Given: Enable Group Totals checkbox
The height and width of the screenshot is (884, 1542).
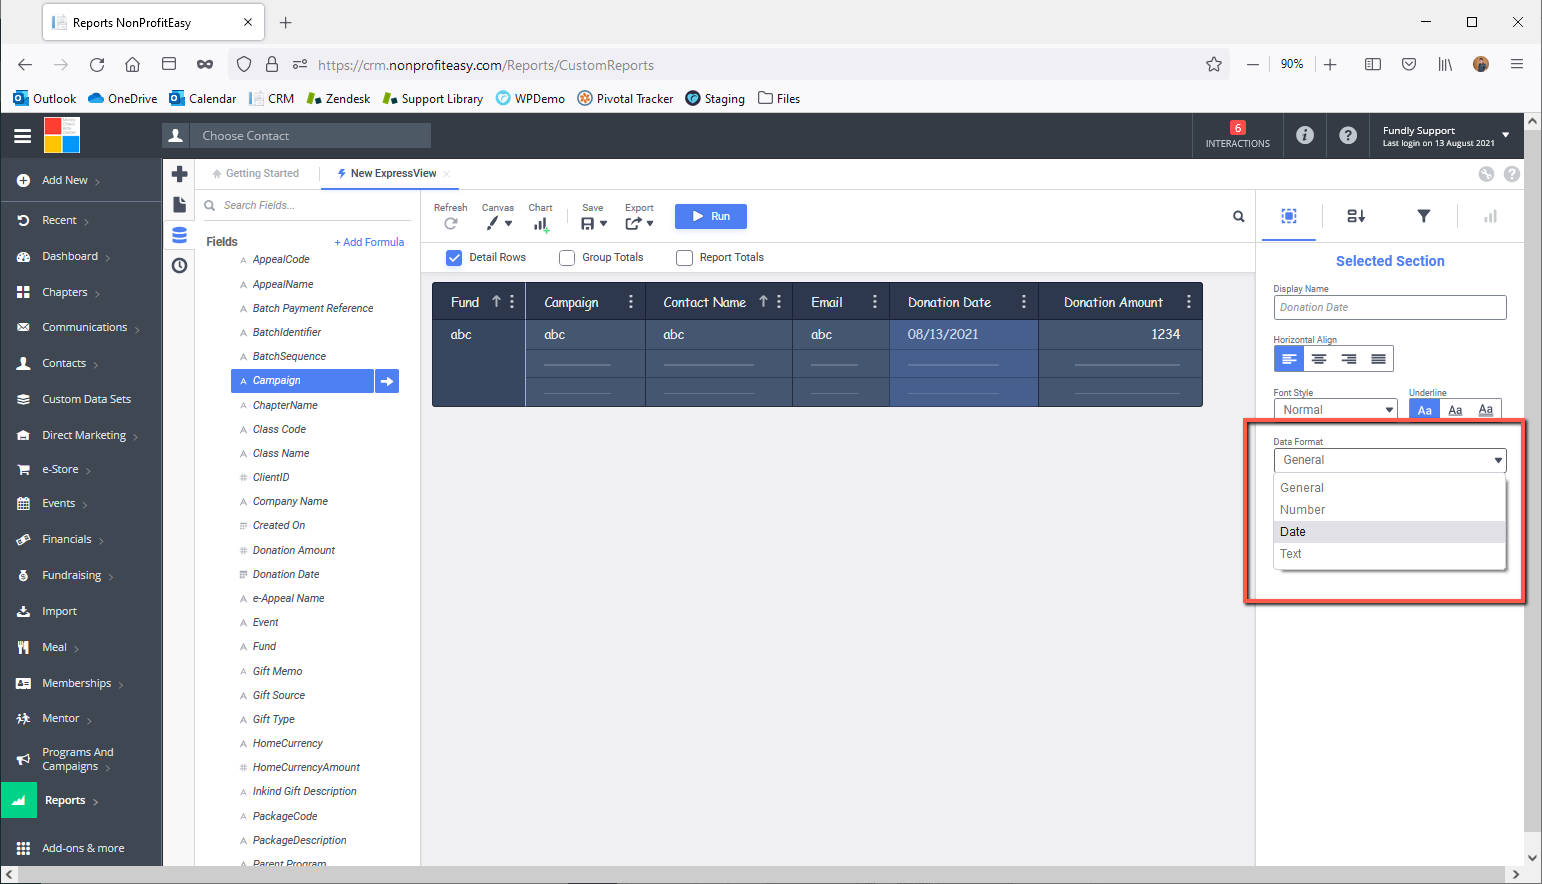Looking at the screenshot, I should coord(567,258).
